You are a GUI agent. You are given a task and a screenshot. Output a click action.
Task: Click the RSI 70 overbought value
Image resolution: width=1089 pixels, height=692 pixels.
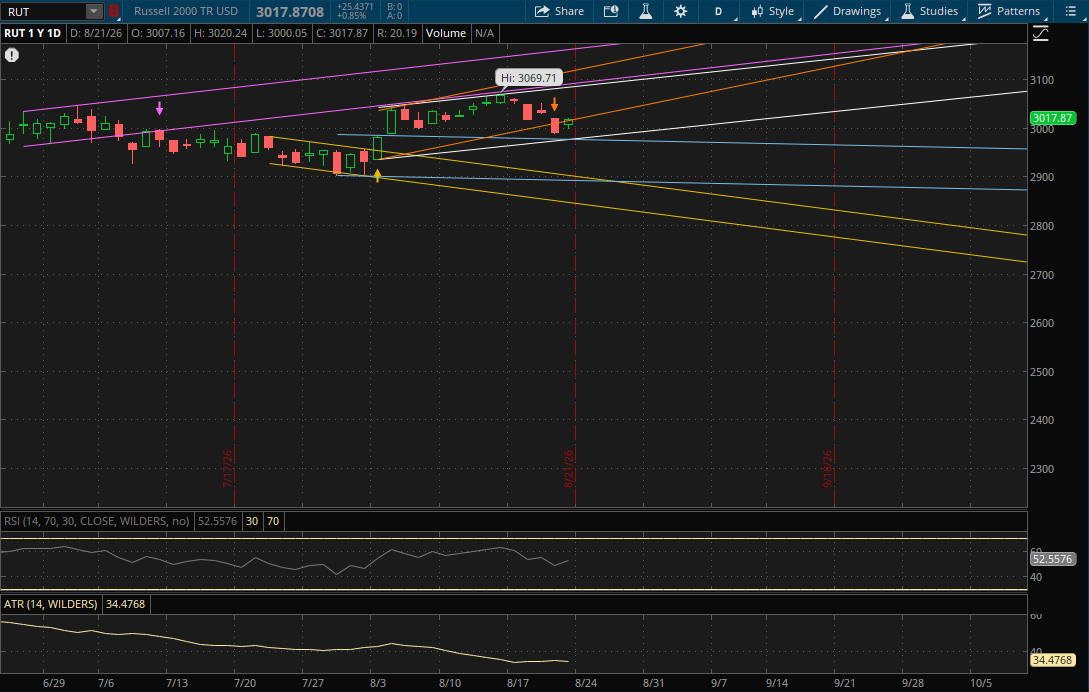[x=273, y=521]
